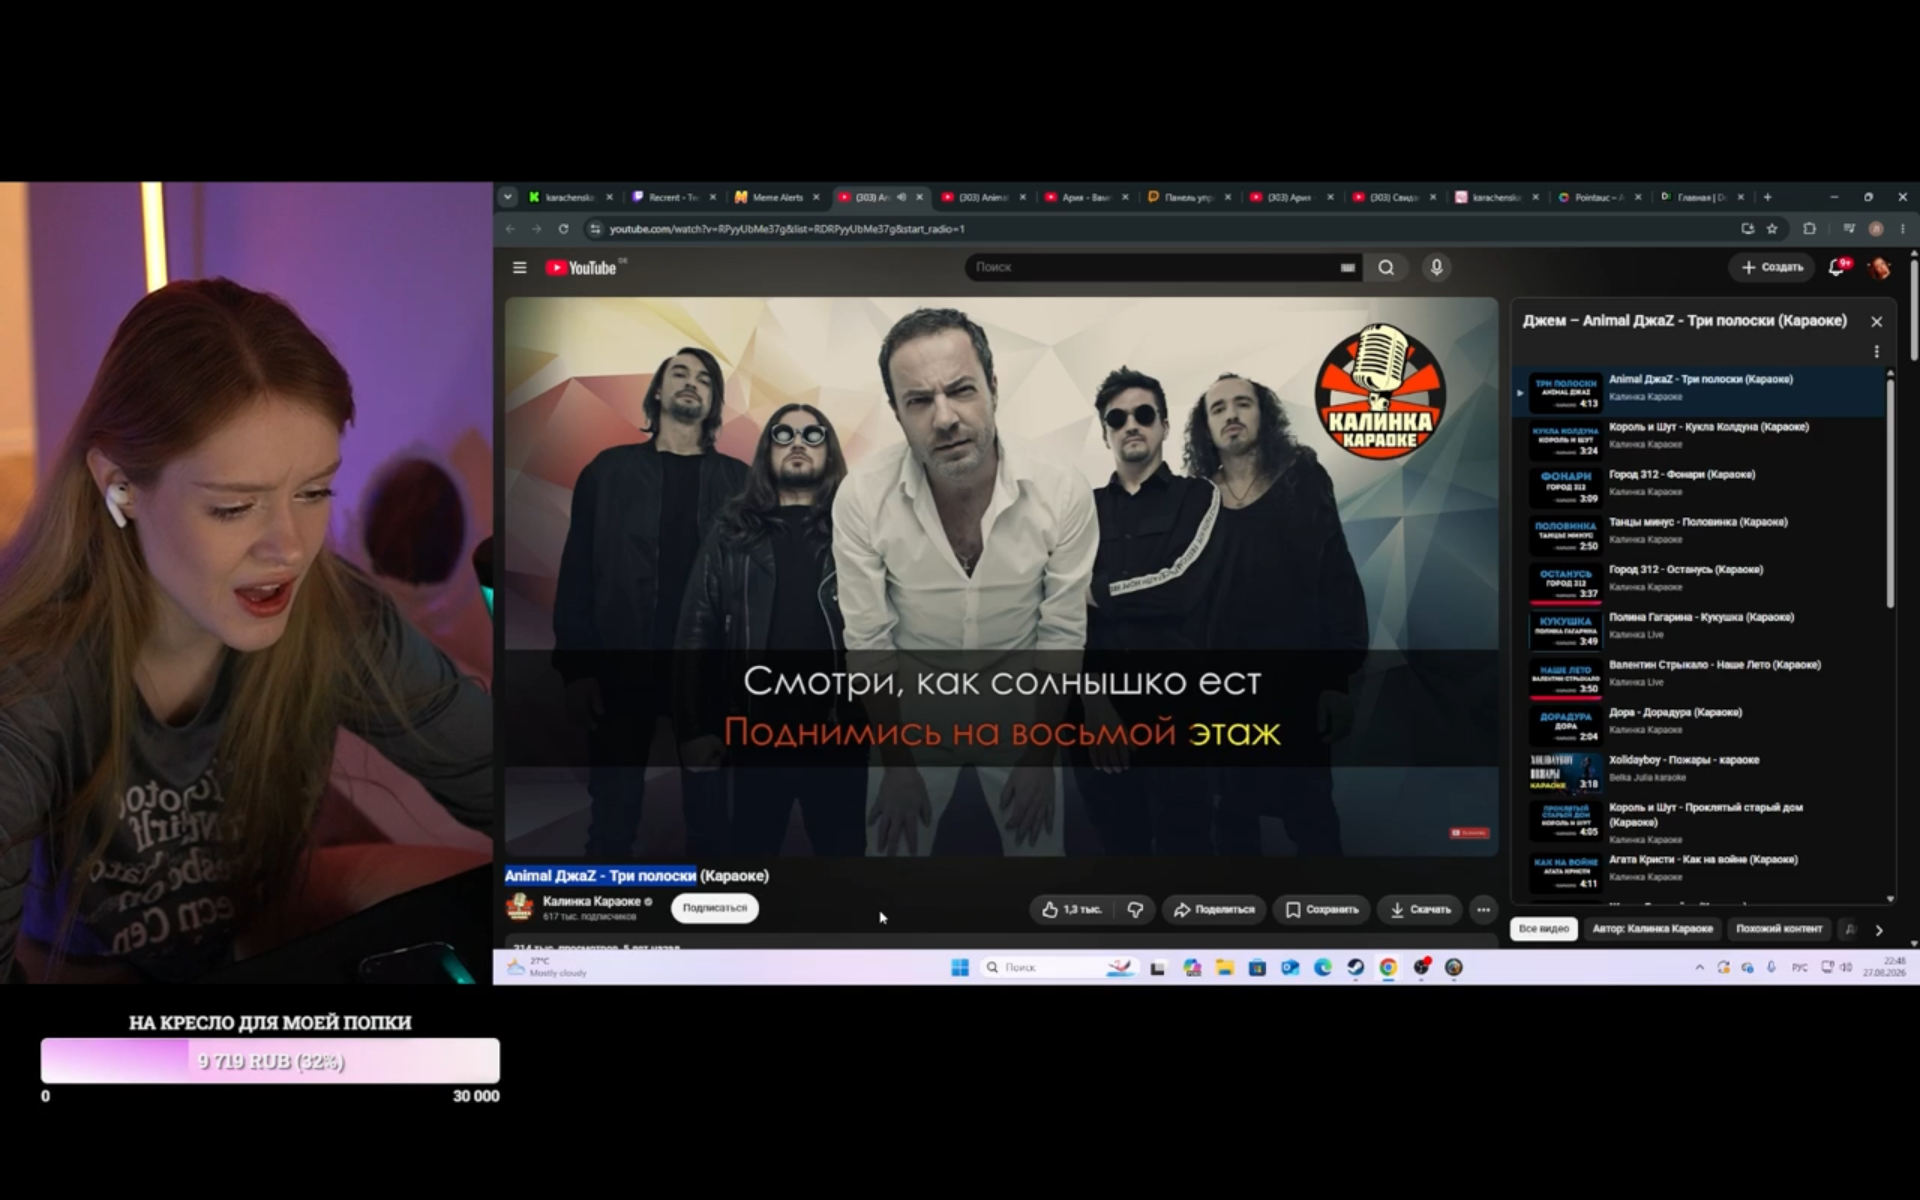Open the Jam playlist three-dot options menu
This screenshot has height=1200, width=1920.
[1876, 352]
